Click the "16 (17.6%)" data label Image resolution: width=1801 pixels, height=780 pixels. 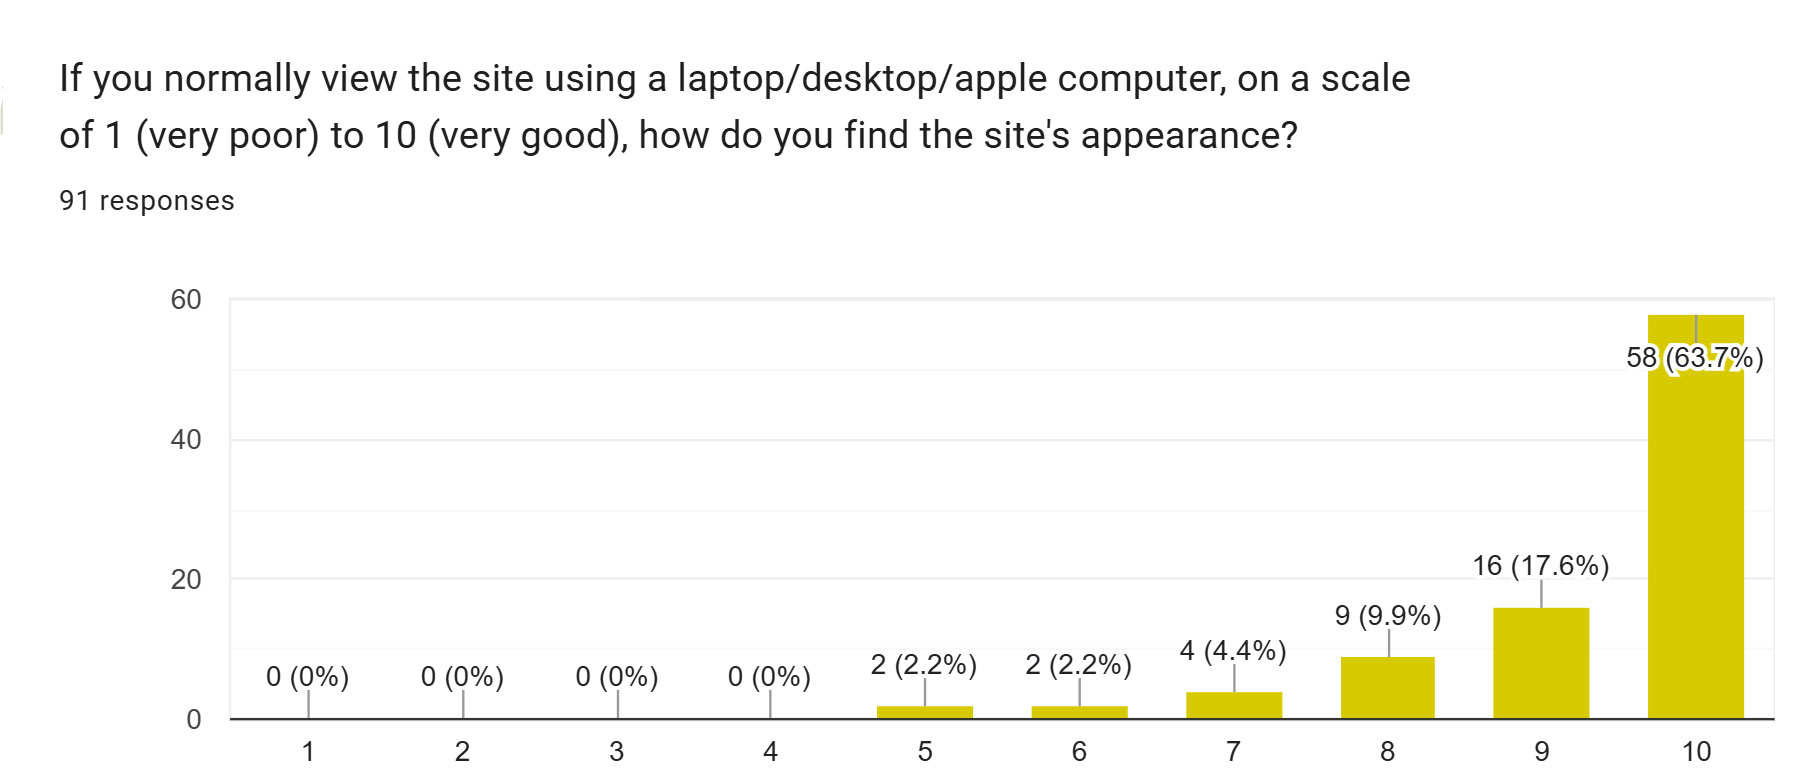[x=1540, y=565]
